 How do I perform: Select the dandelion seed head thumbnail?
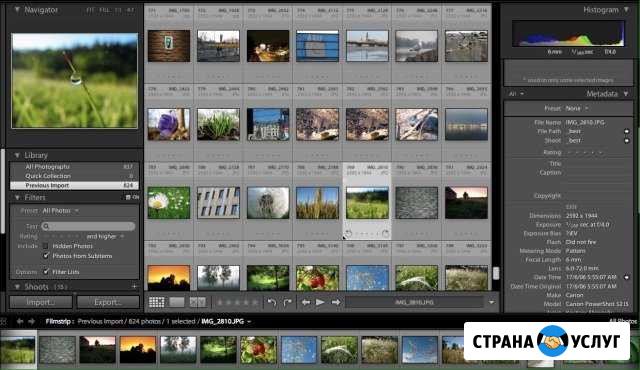pyautogui.click(x=268, y=203)
